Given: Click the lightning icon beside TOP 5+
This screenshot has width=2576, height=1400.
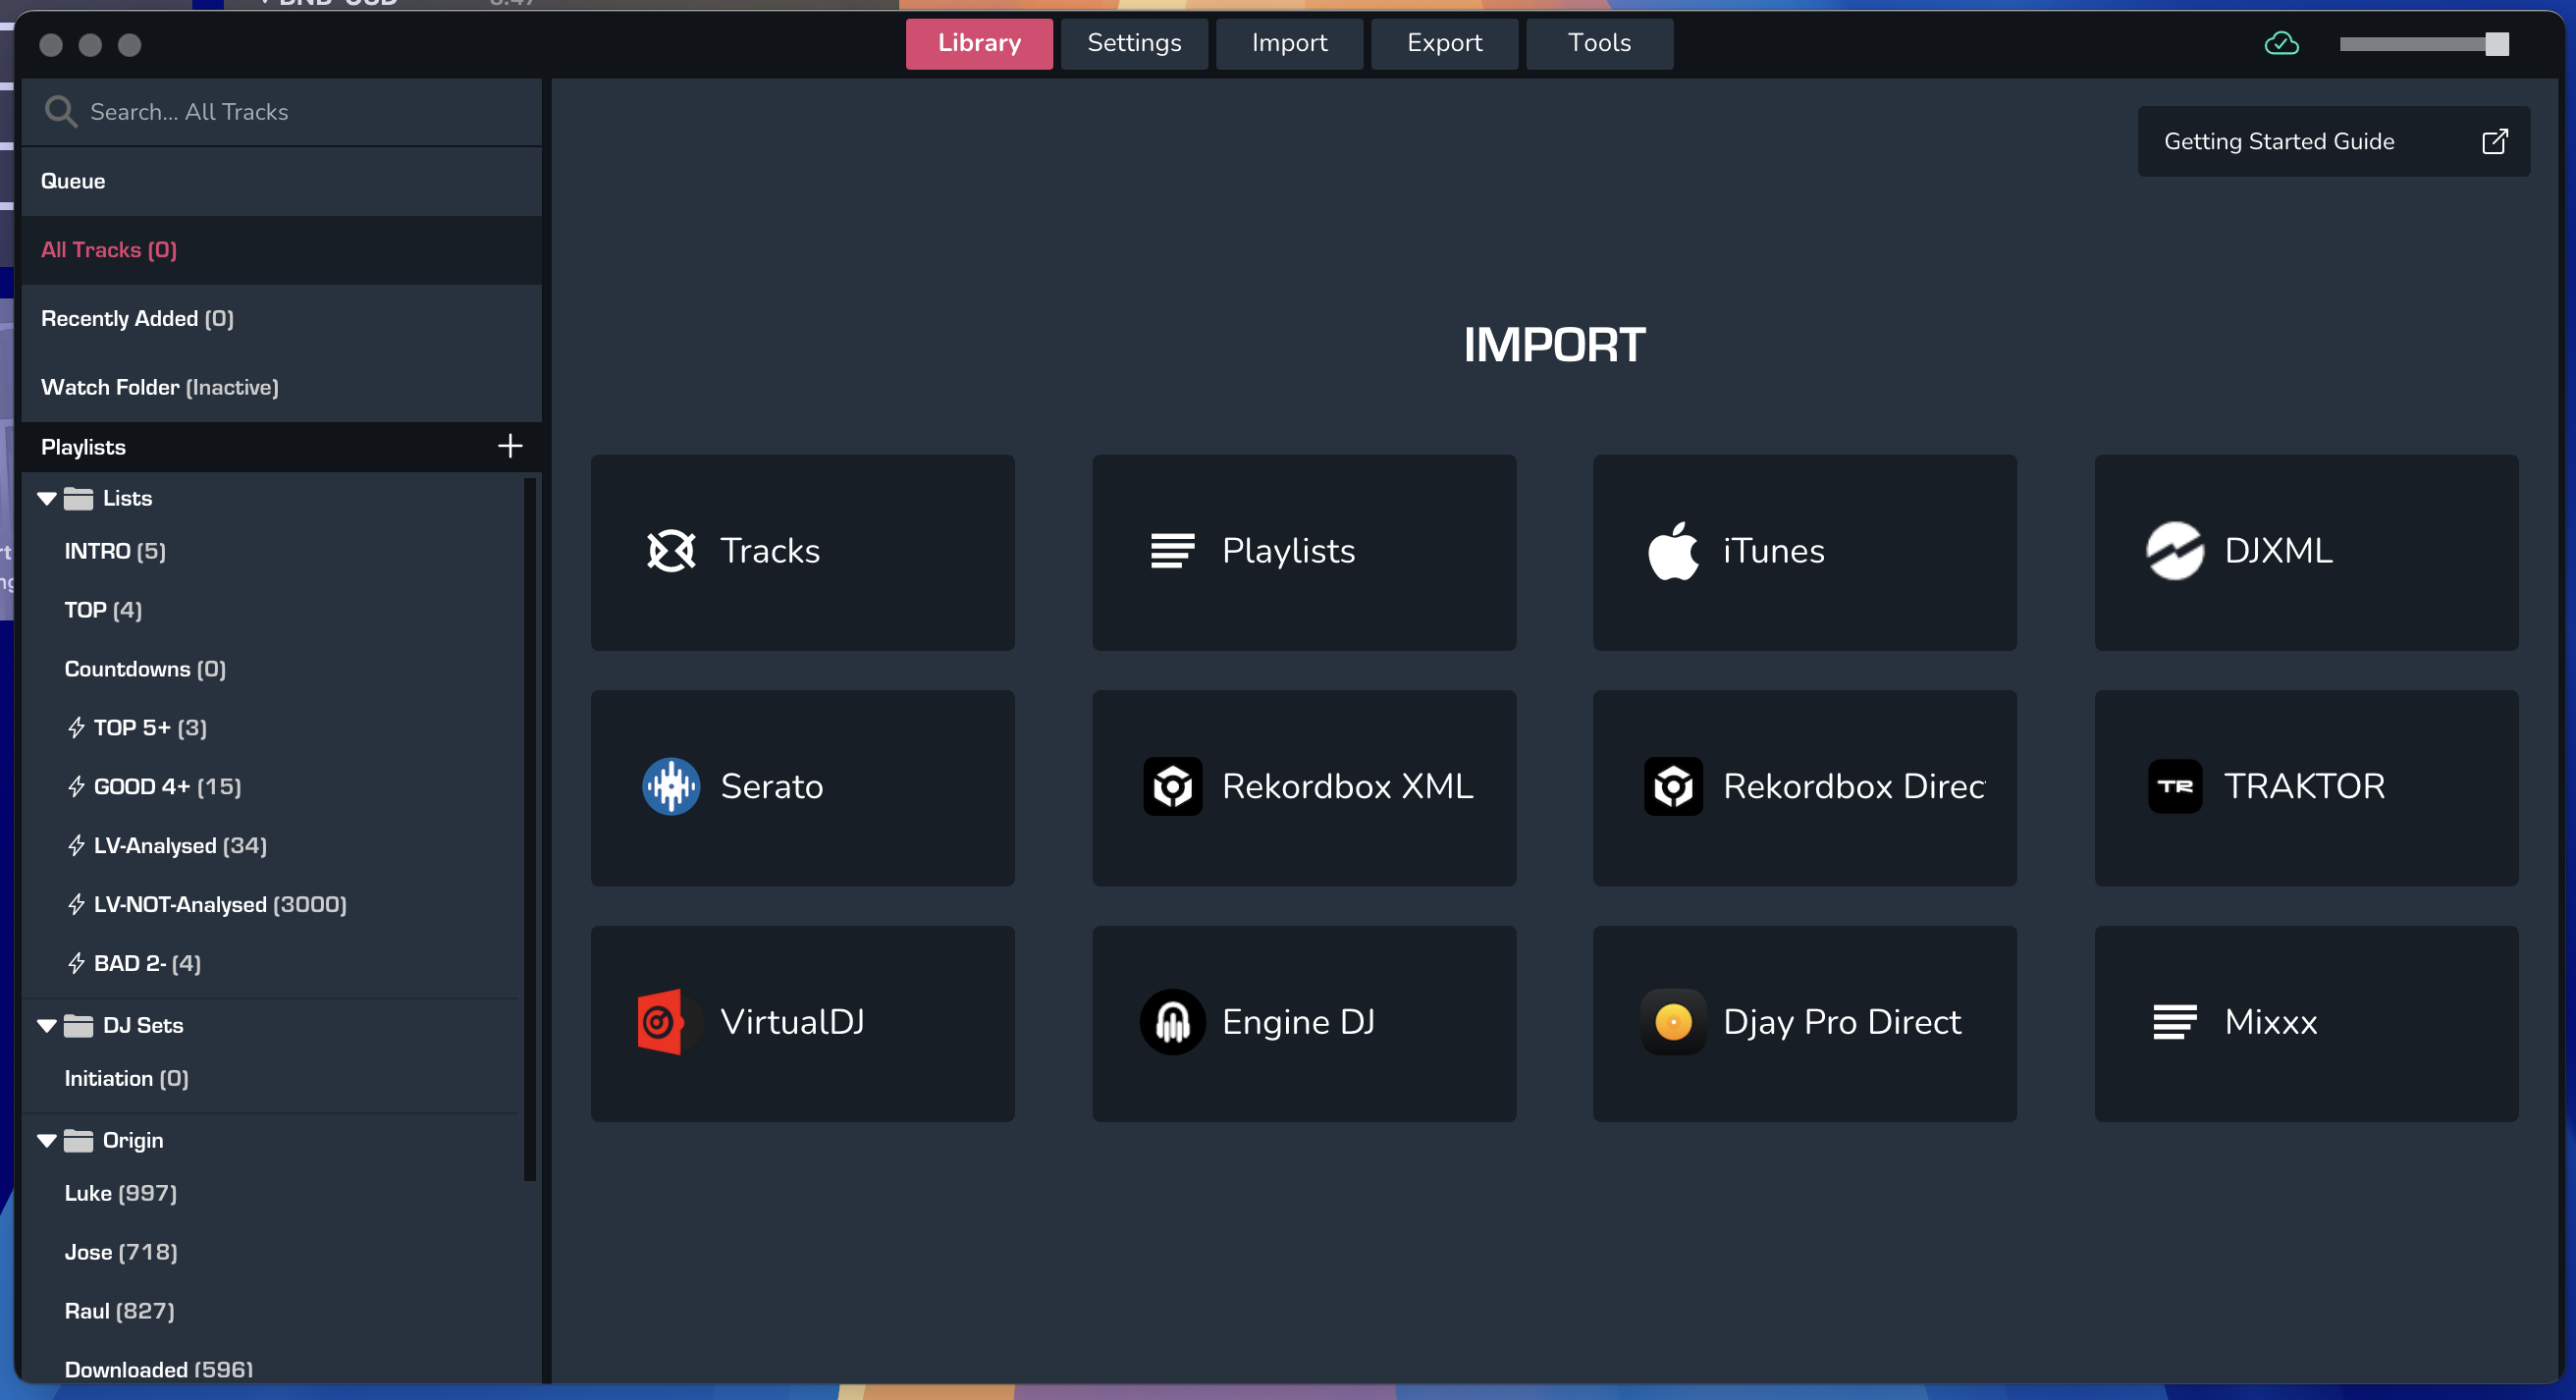Looking at the screenshot, I should pyautogui.click(x=76, y=728).
